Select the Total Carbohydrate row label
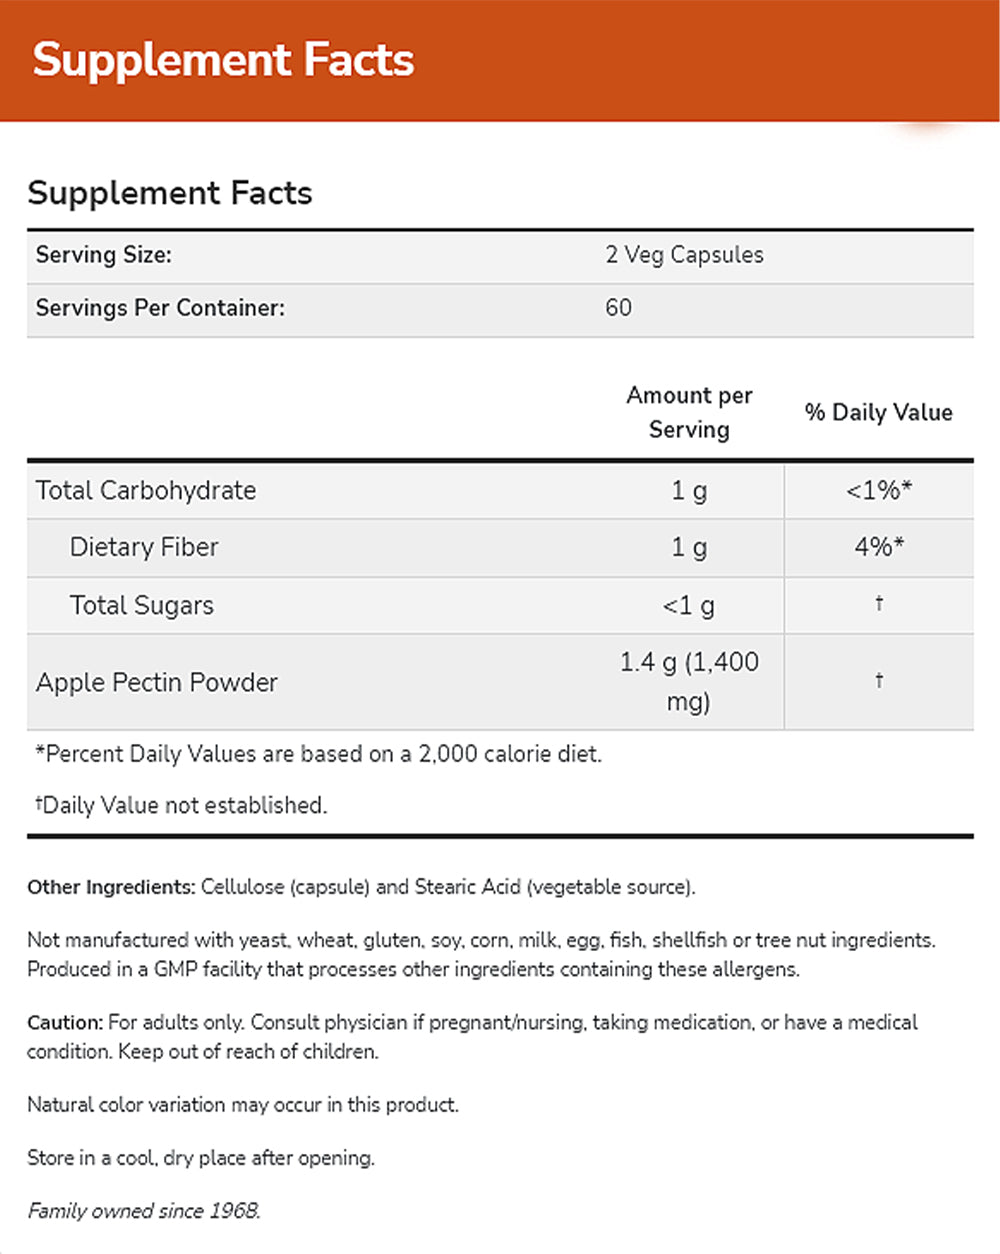Screen dimensions: 1000x1254 [x=146, y=490]
